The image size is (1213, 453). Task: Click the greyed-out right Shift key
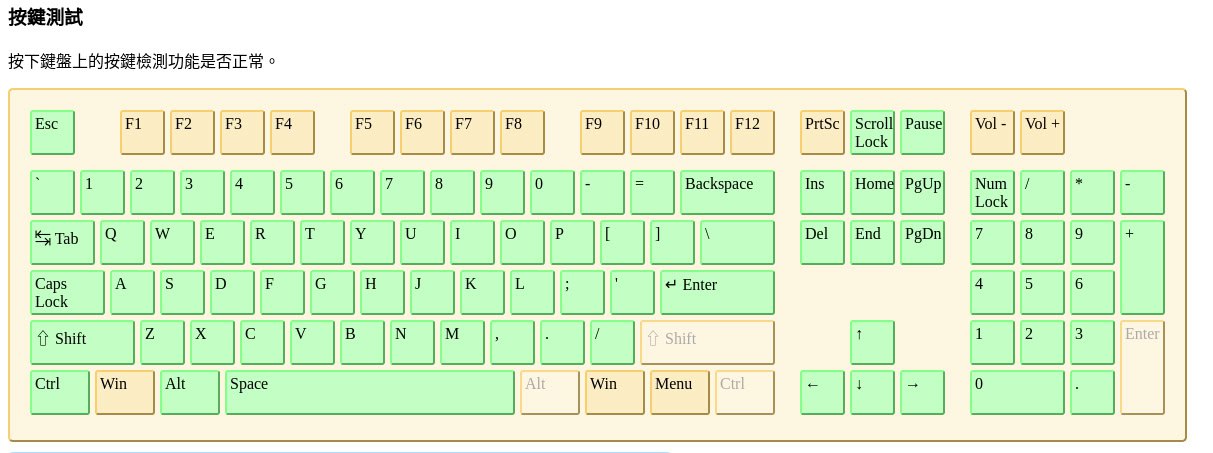click(x=707, y=342)
